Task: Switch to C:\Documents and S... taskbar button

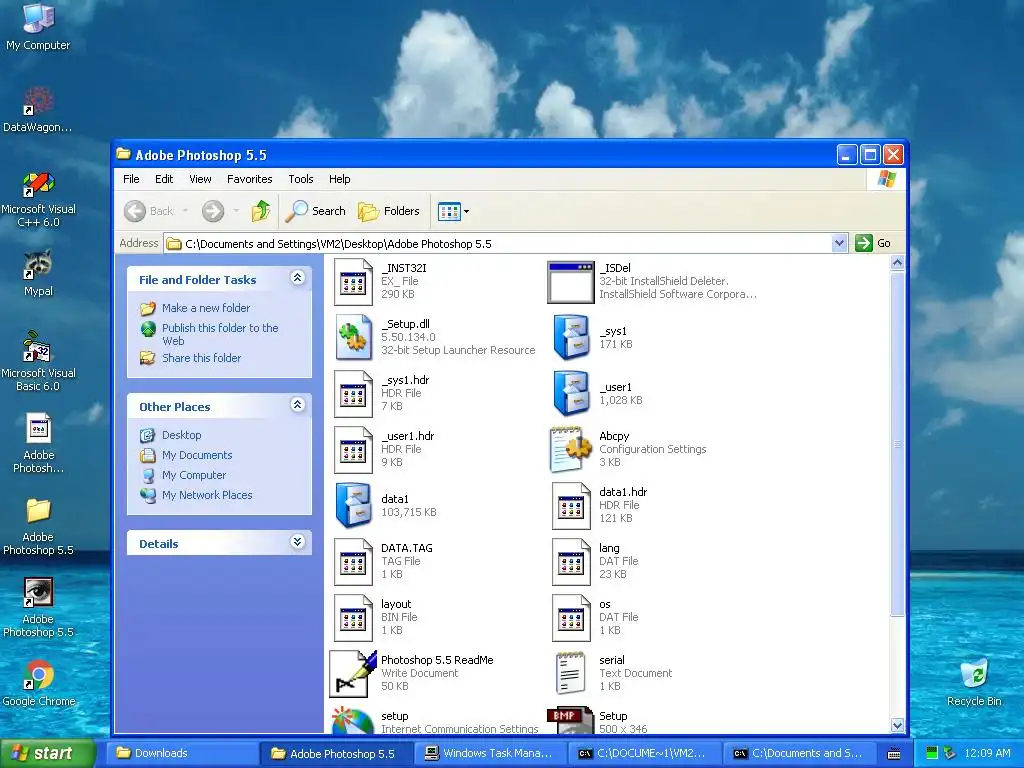Action: (x=800, y=753)
